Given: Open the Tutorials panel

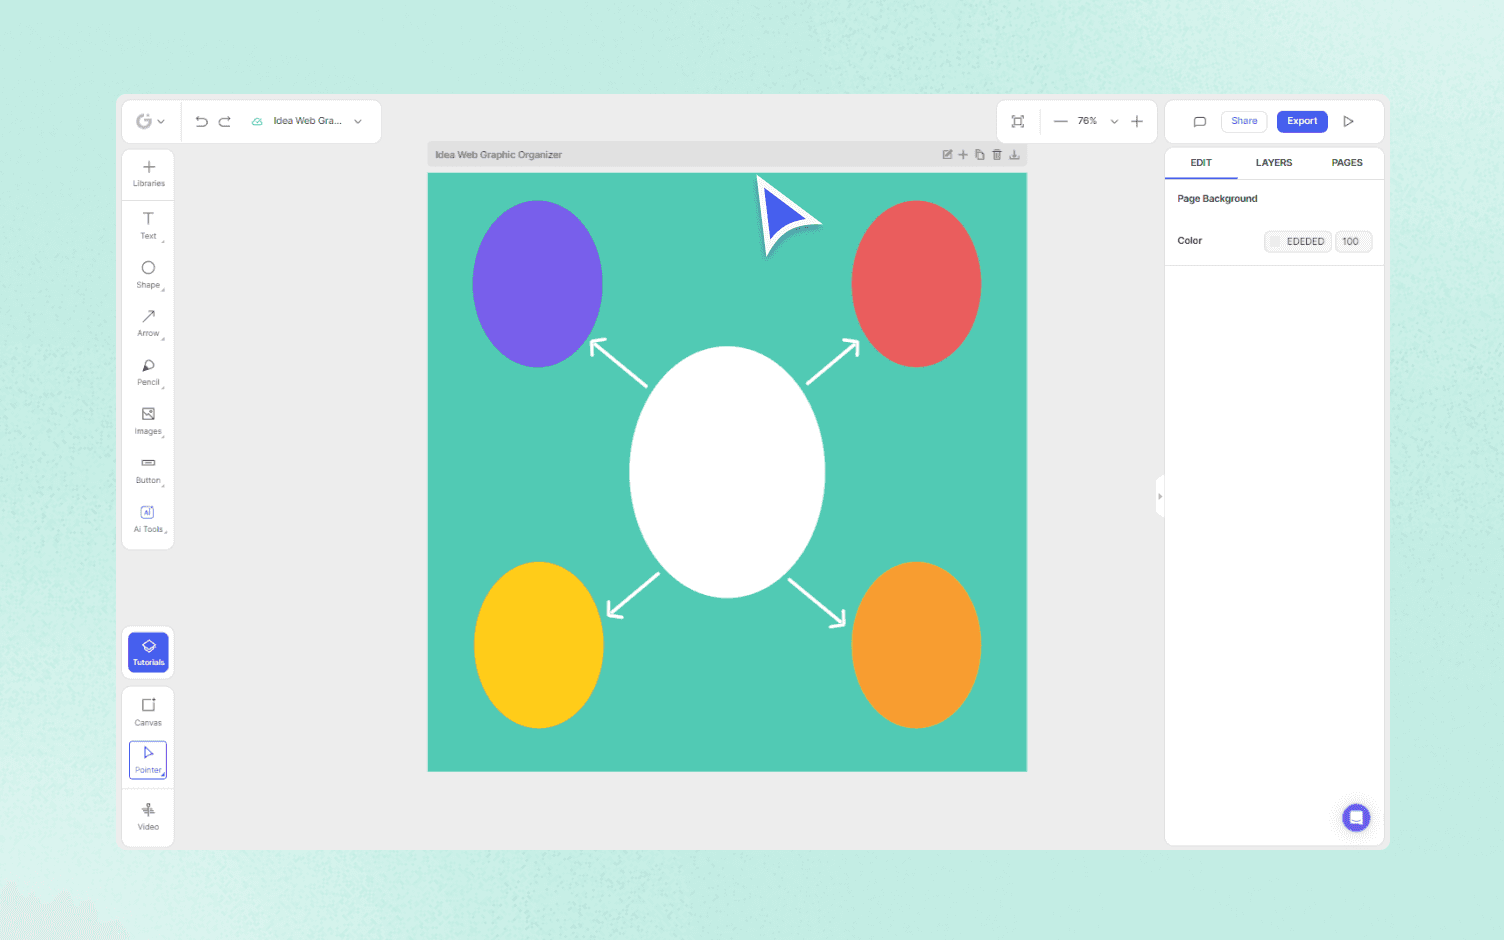Looking at the screenshot, I should [x=148, y=652].
